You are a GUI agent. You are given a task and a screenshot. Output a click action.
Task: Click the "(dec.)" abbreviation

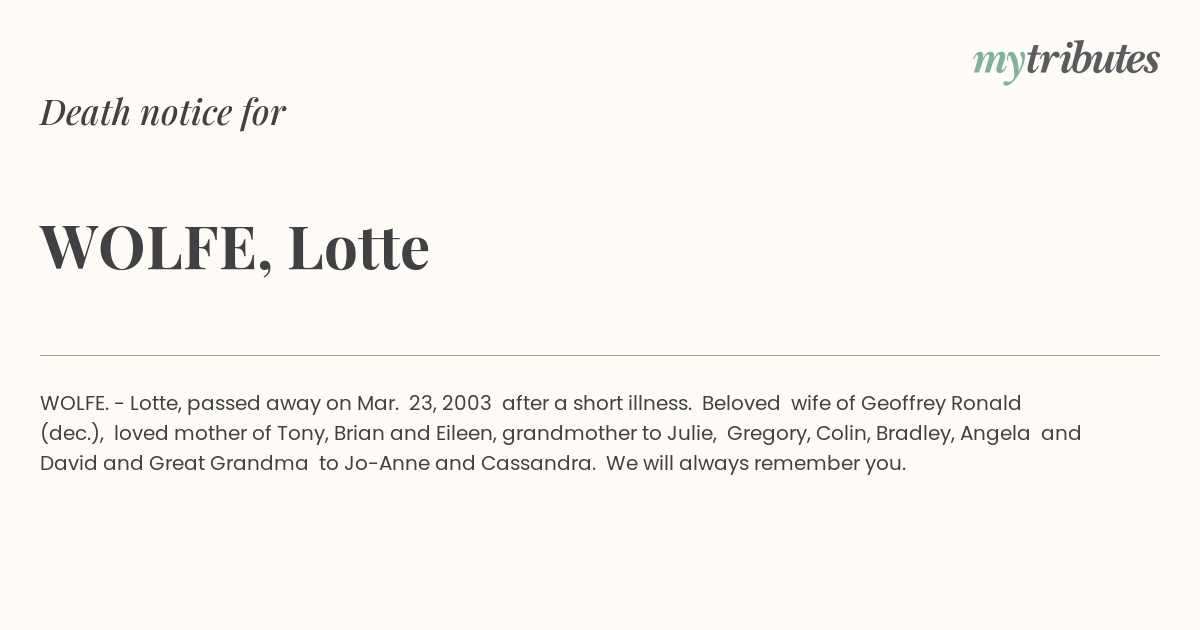(x=72, y=433)
